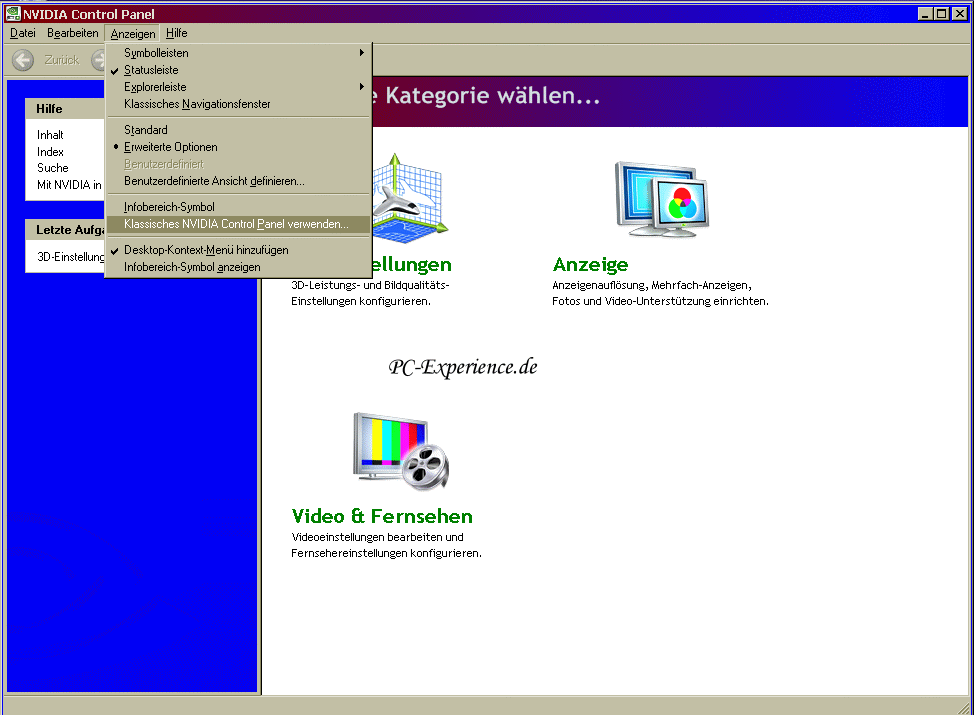
Task: Enable Infobereich-Symbol anzeigen
Action: coord(239,267)
